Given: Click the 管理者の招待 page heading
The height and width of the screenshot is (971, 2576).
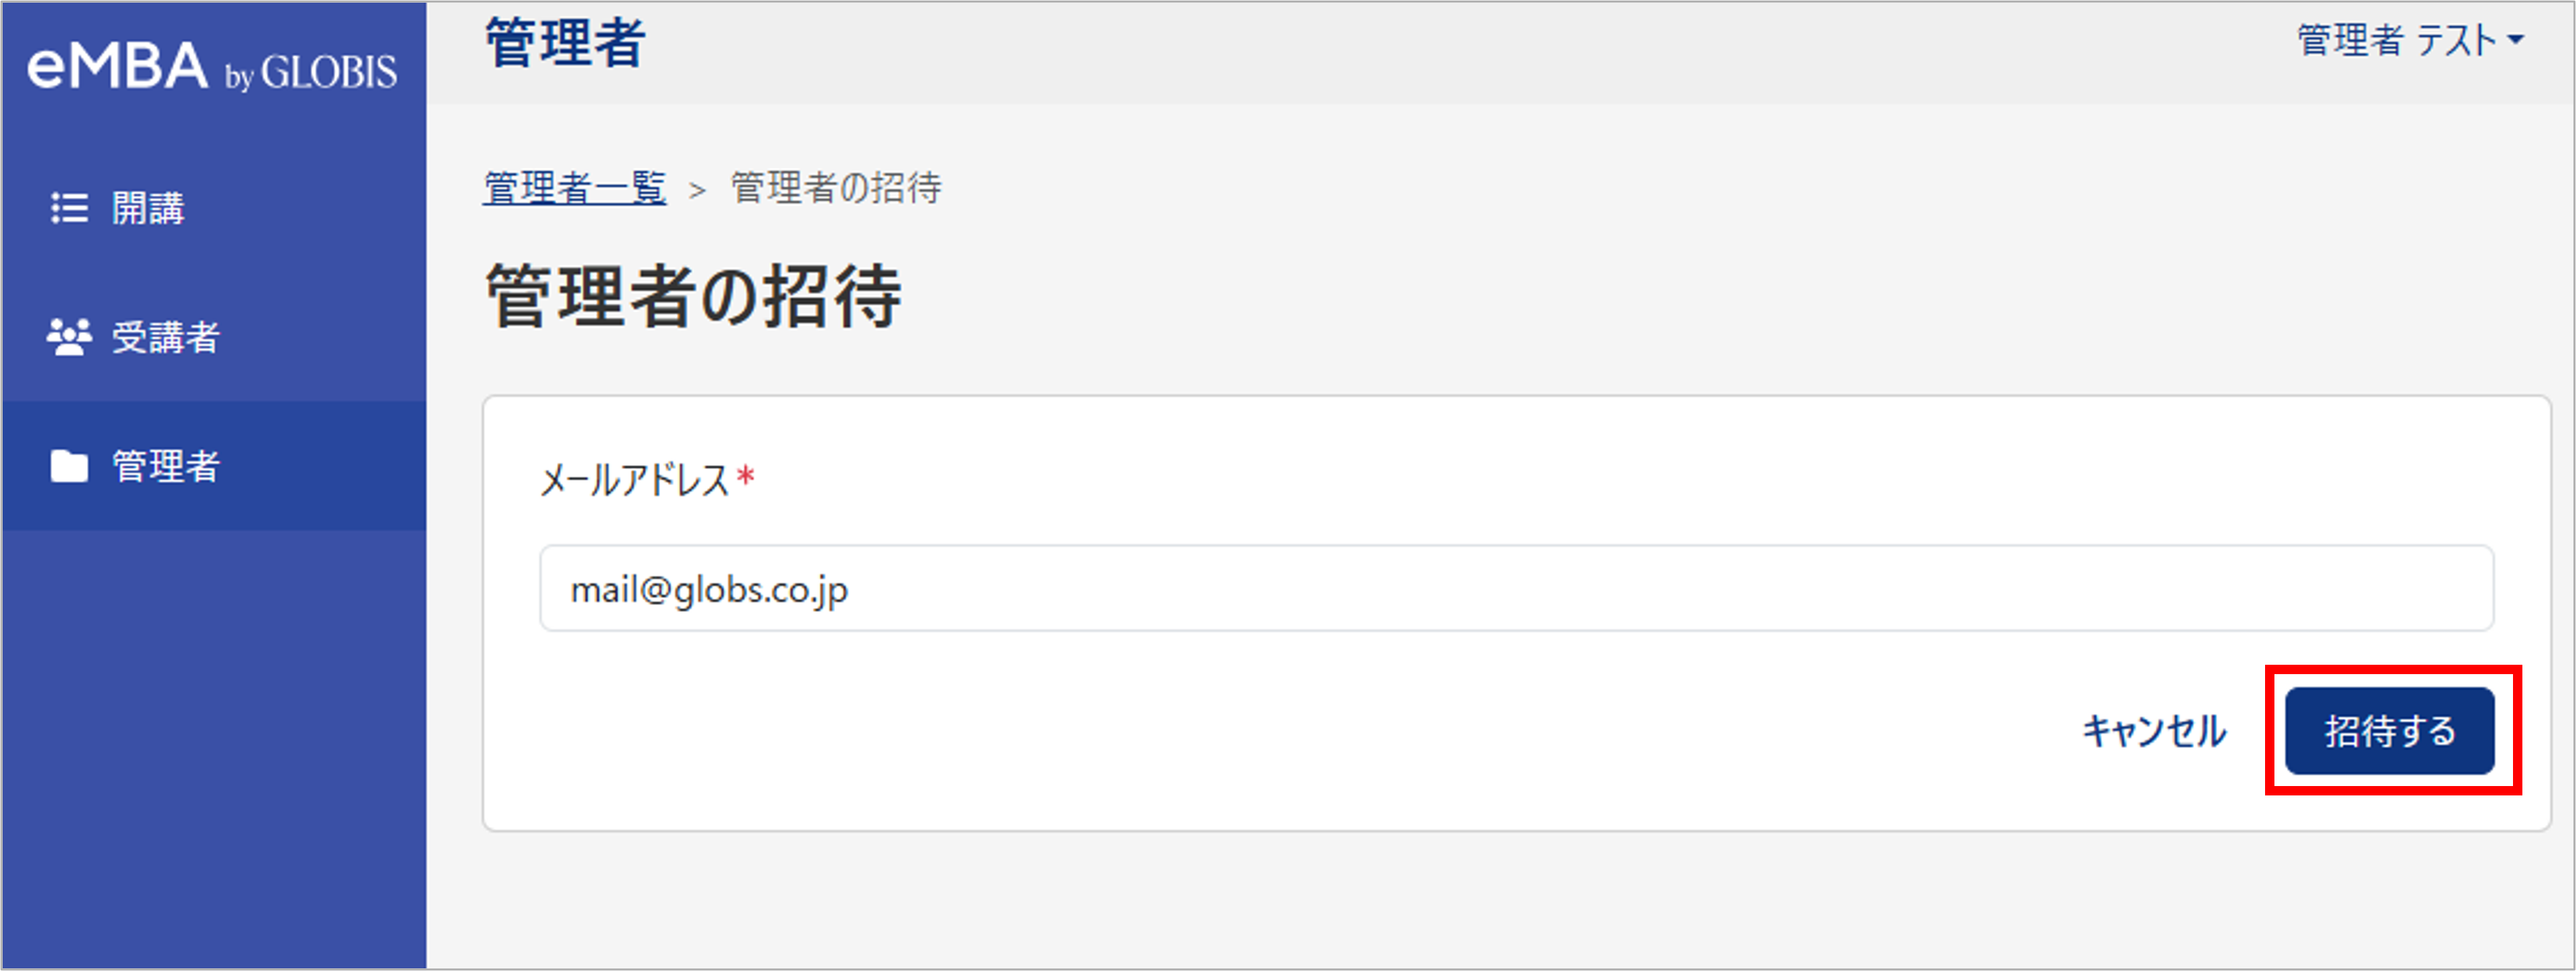Looking at the screenshot, I should tap(694, 297).
